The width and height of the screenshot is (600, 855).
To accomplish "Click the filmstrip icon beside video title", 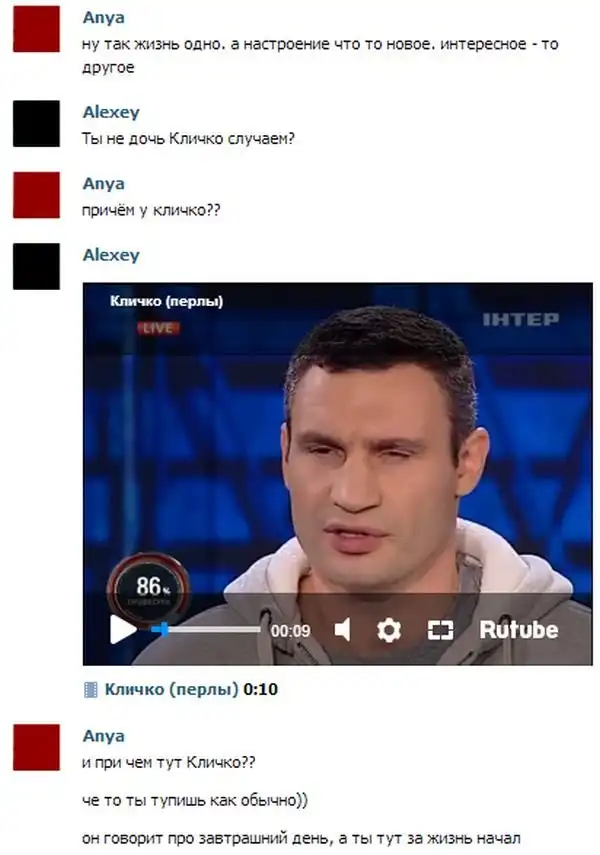I will (91, 690).
